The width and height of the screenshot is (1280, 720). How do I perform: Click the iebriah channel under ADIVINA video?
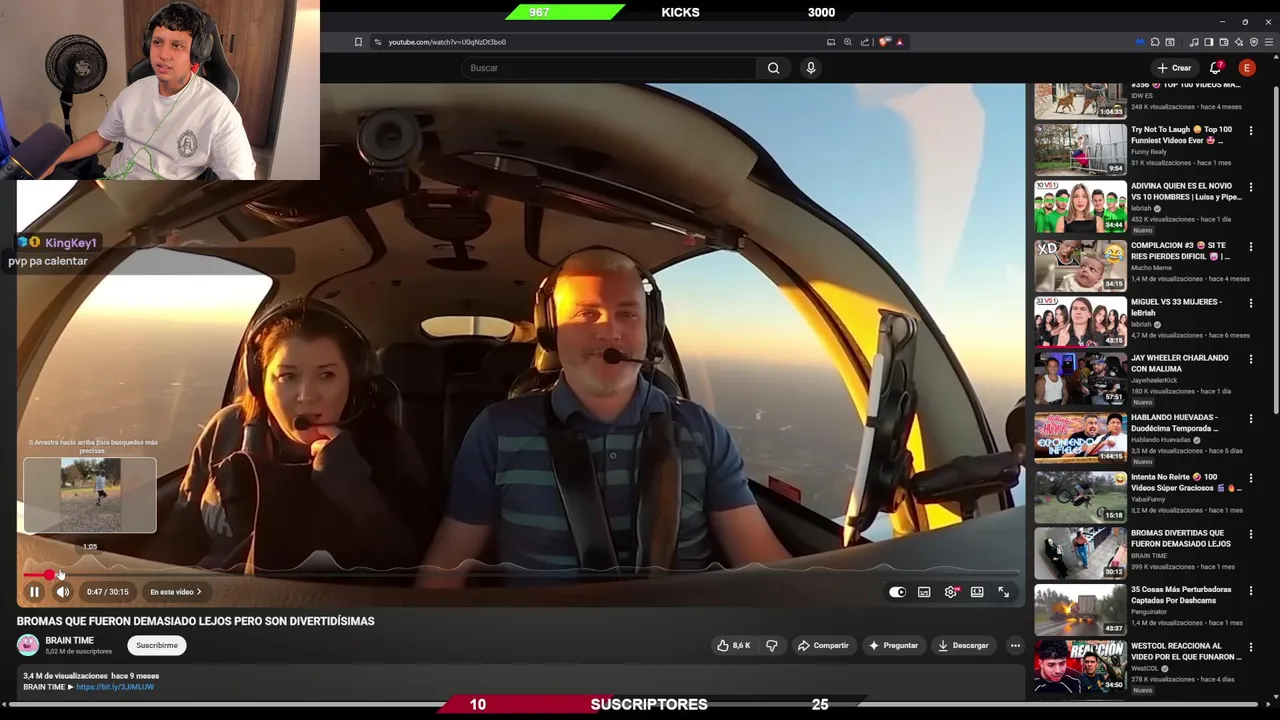1141,209
